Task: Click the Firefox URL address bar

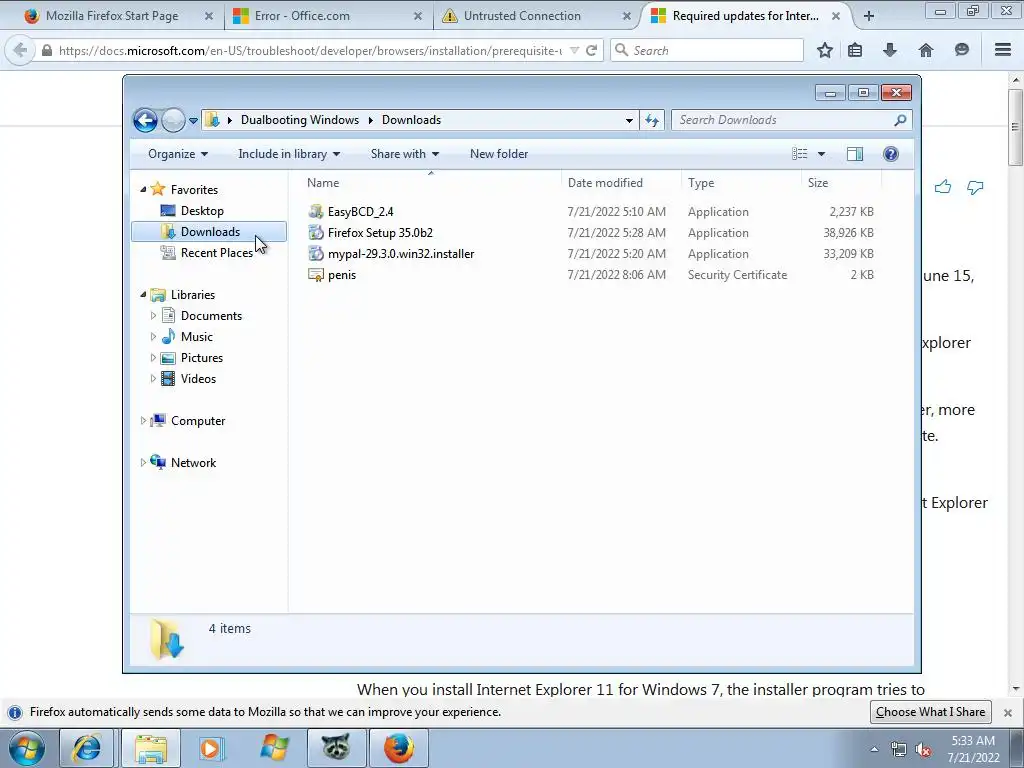Action: [310, 50]
